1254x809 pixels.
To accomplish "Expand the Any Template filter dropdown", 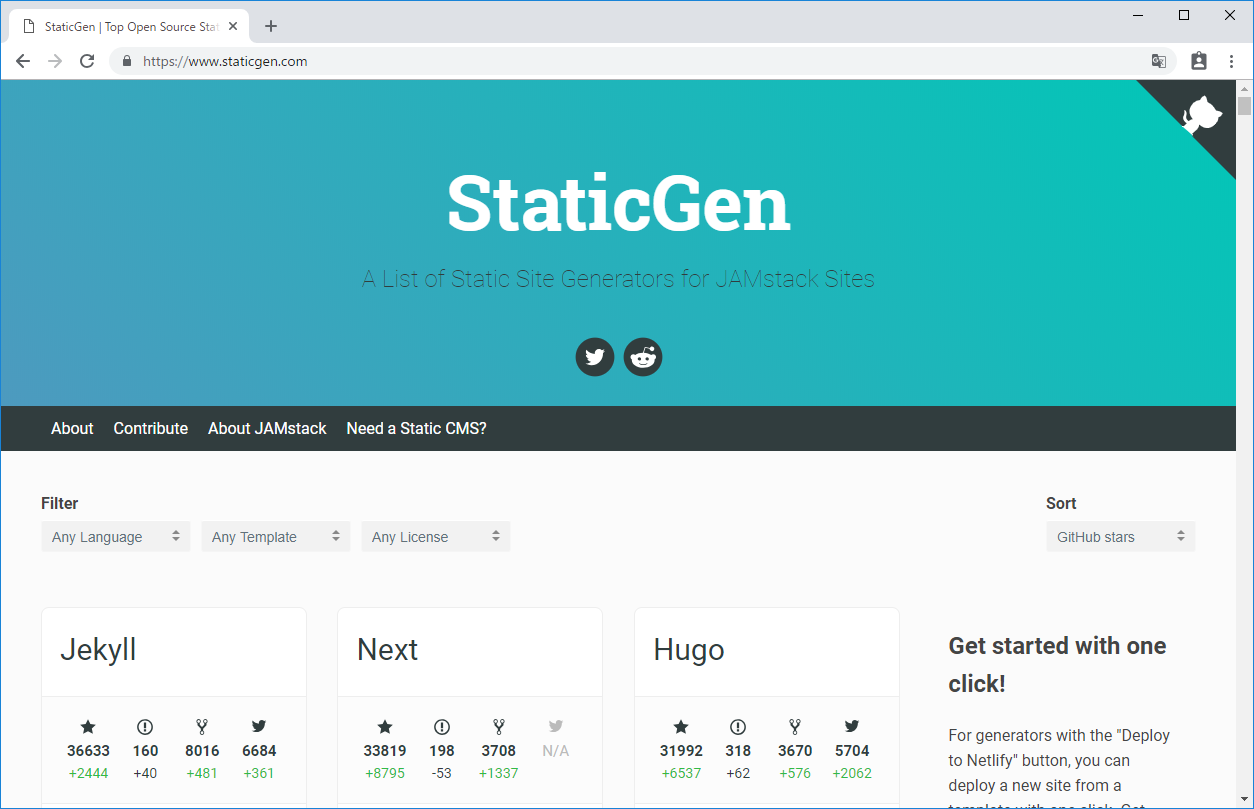I will click(x=276, y=536).
